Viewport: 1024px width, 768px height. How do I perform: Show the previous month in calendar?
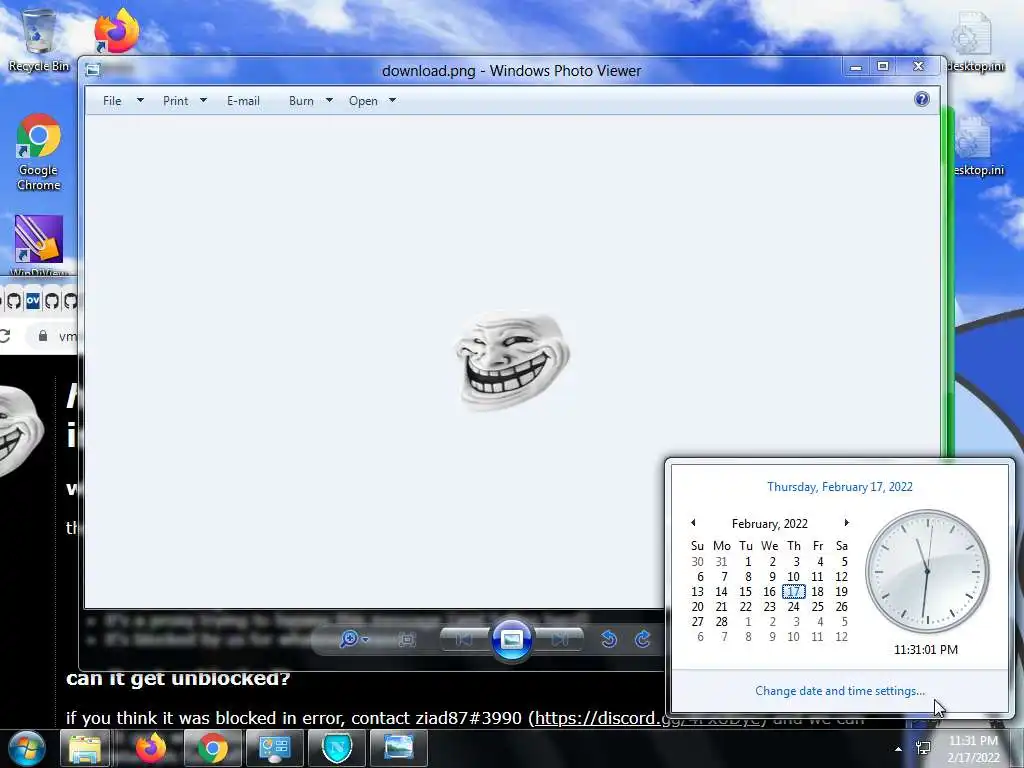pos(694,523)
